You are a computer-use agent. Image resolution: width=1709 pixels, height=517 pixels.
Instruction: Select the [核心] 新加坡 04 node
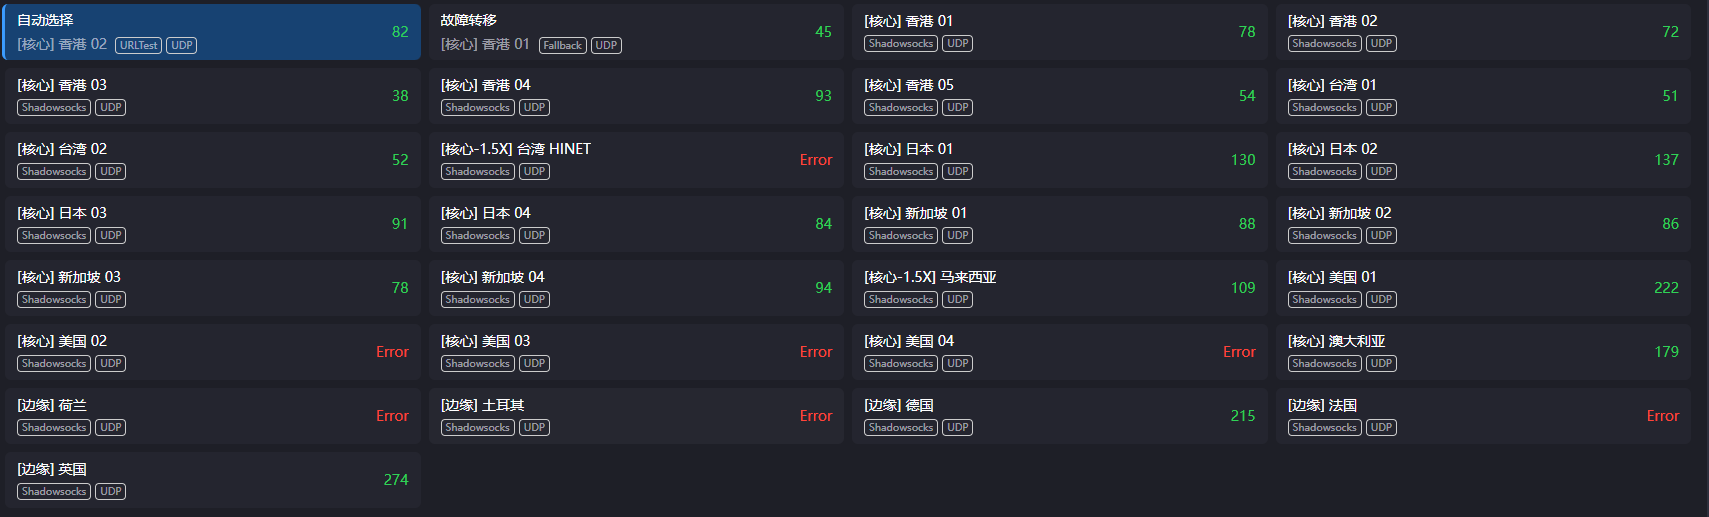click(x=636, y=288)
